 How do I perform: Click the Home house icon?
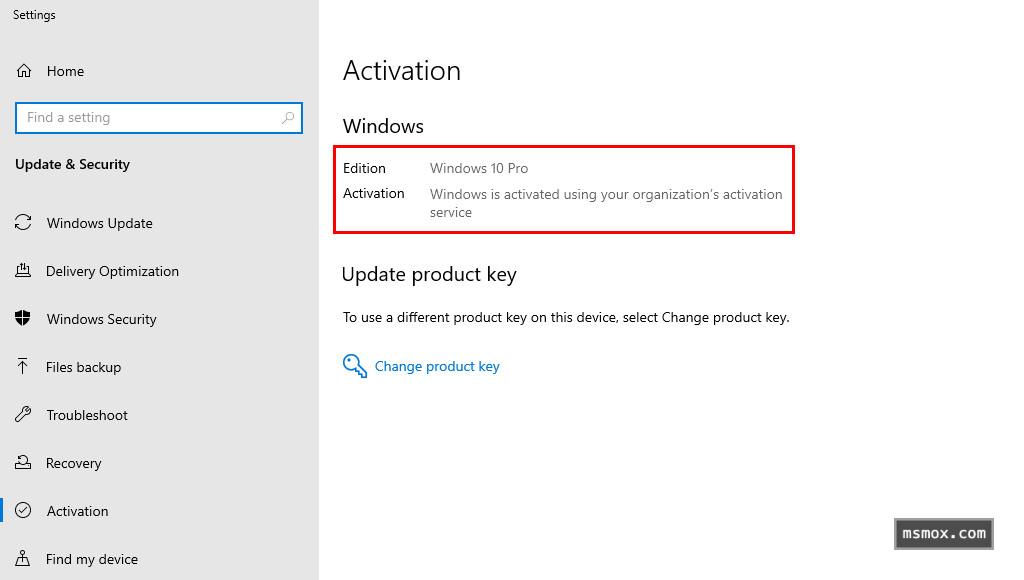(24, 71)
